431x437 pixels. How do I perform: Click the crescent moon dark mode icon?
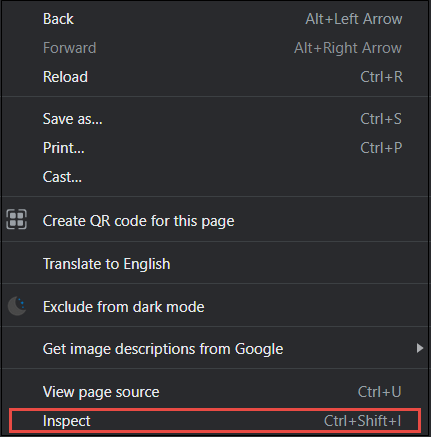coord(17,306)
